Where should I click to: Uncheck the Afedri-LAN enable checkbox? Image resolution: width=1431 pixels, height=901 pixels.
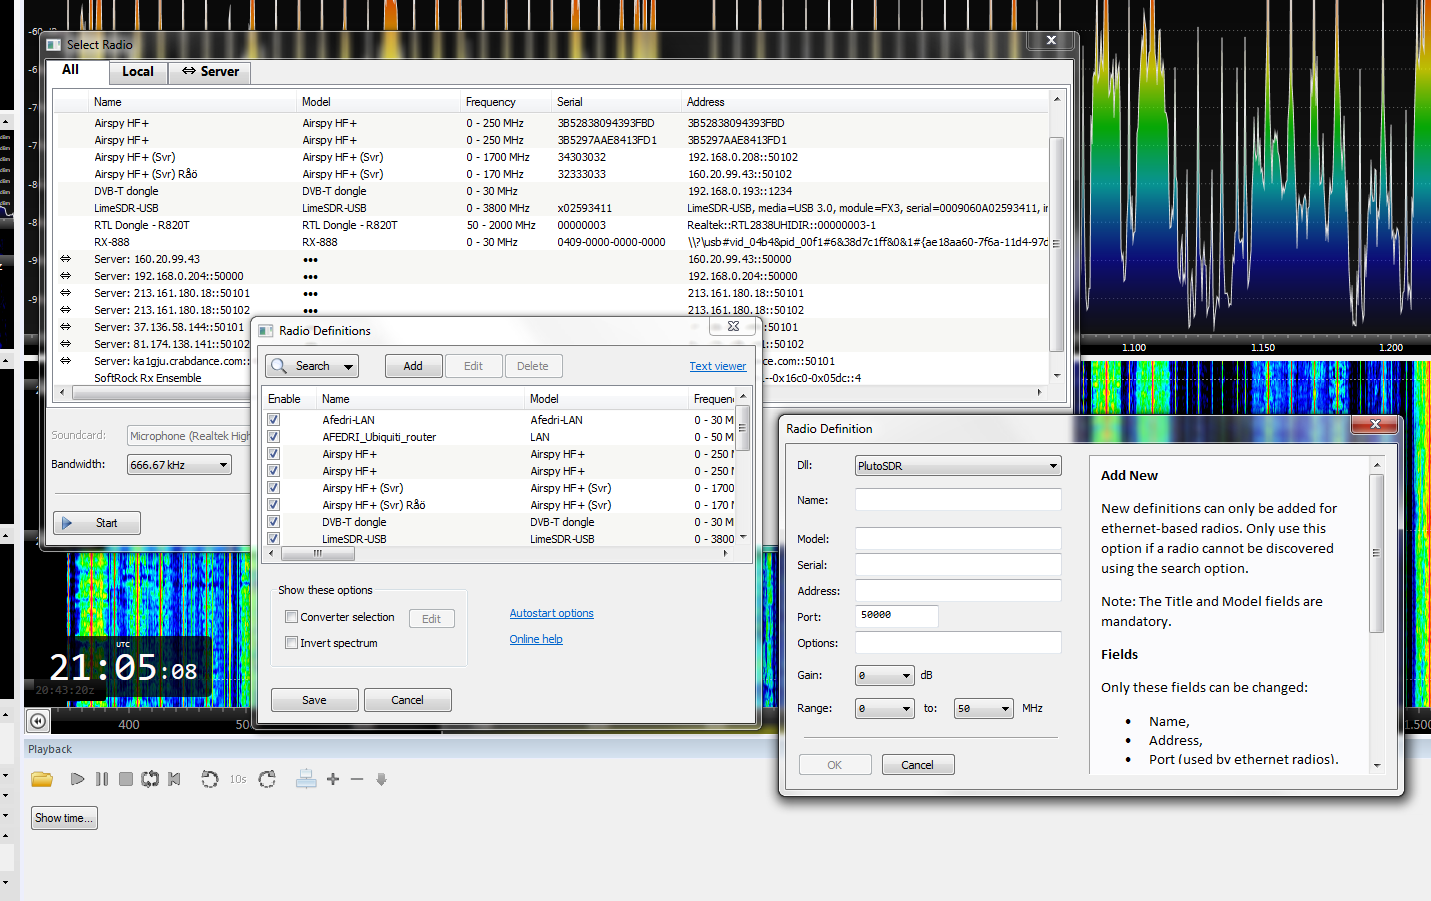273,420
